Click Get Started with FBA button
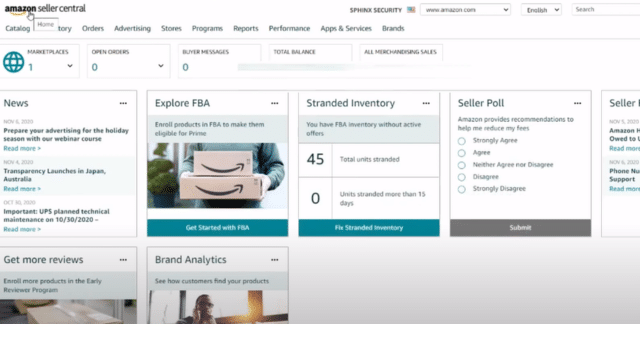Viewport: 640px width, 360px height. pos(218,228)
